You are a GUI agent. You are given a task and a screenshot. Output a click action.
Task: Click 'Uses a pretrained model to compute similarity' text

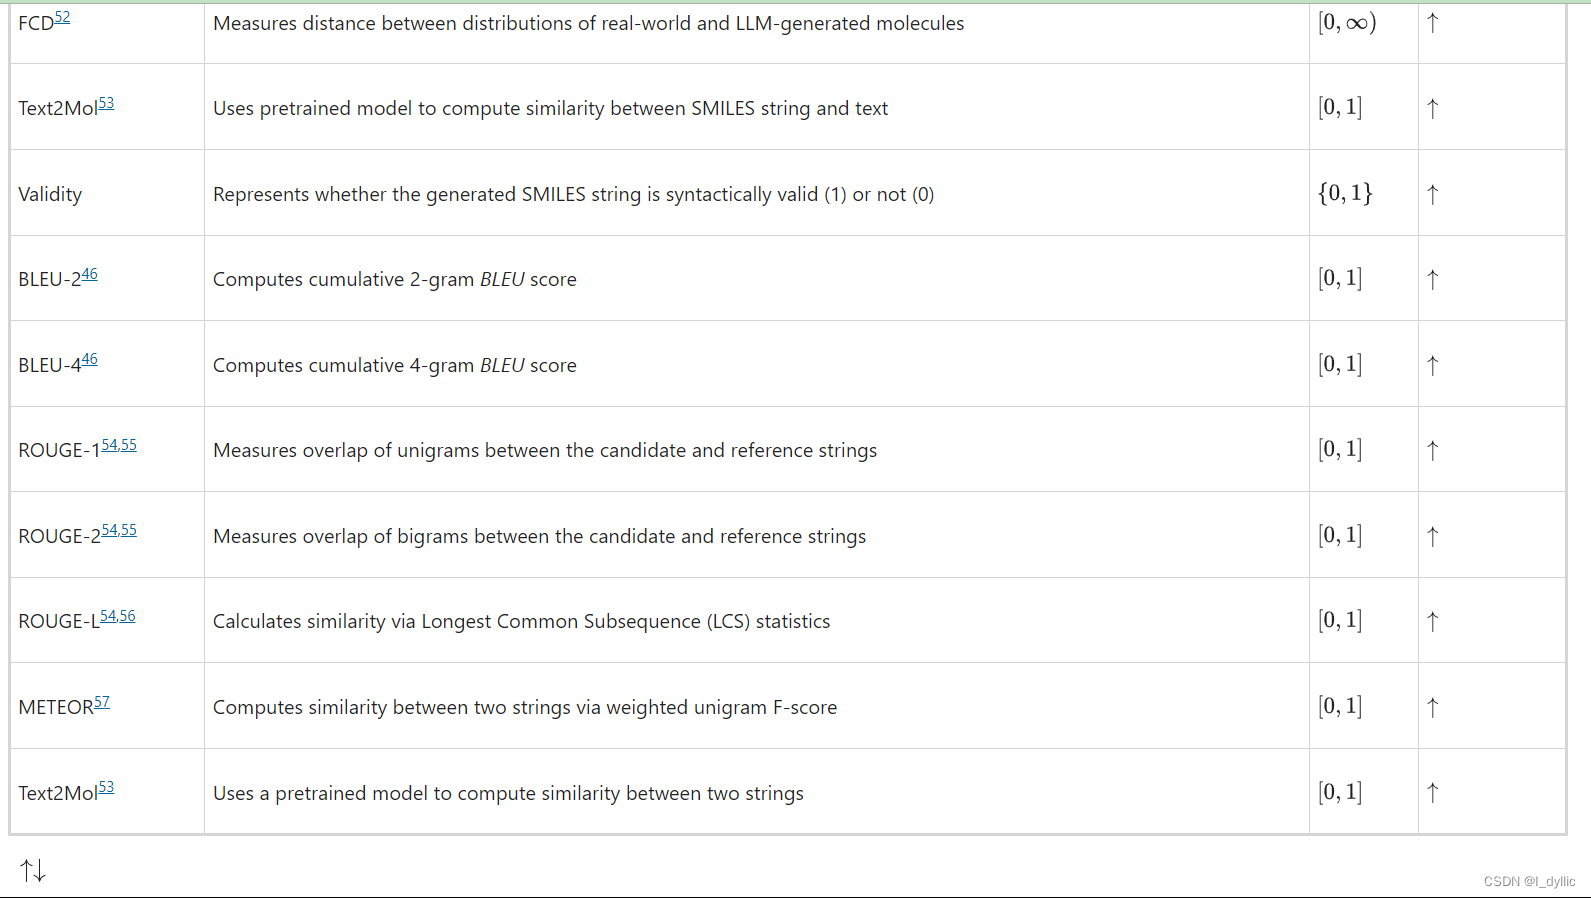[x=508, y=793]
